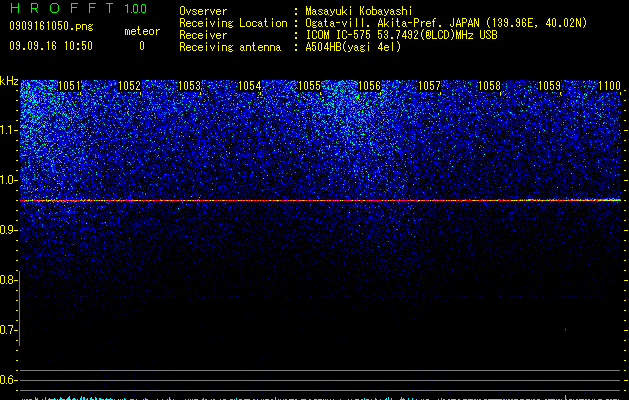The height and width of the screenshot is (400, 629).
Task: Click the file name 0909161050.png
Action: [x=51, y=26]
